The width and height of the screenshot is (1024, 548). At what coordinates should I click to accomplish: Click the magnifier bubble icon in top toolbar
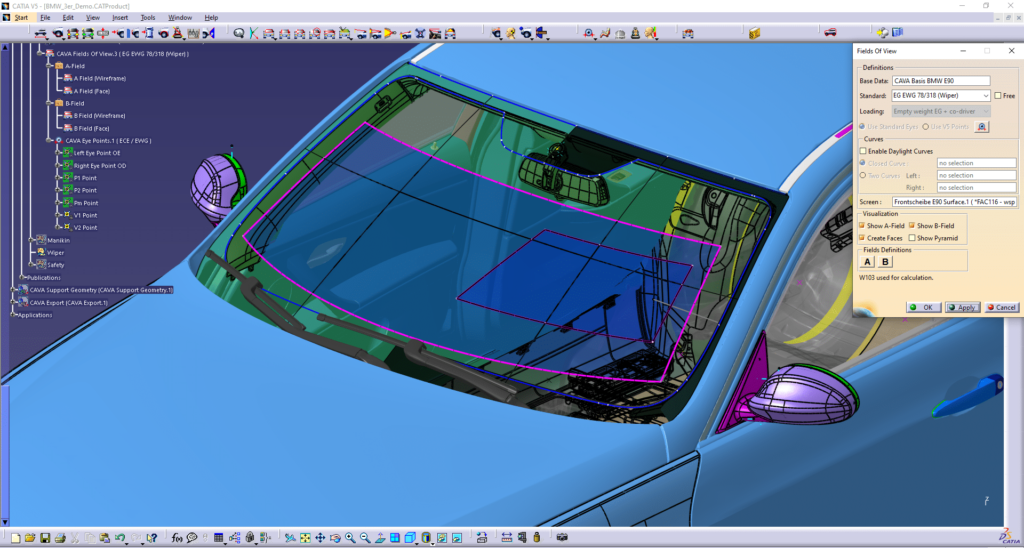239,33
